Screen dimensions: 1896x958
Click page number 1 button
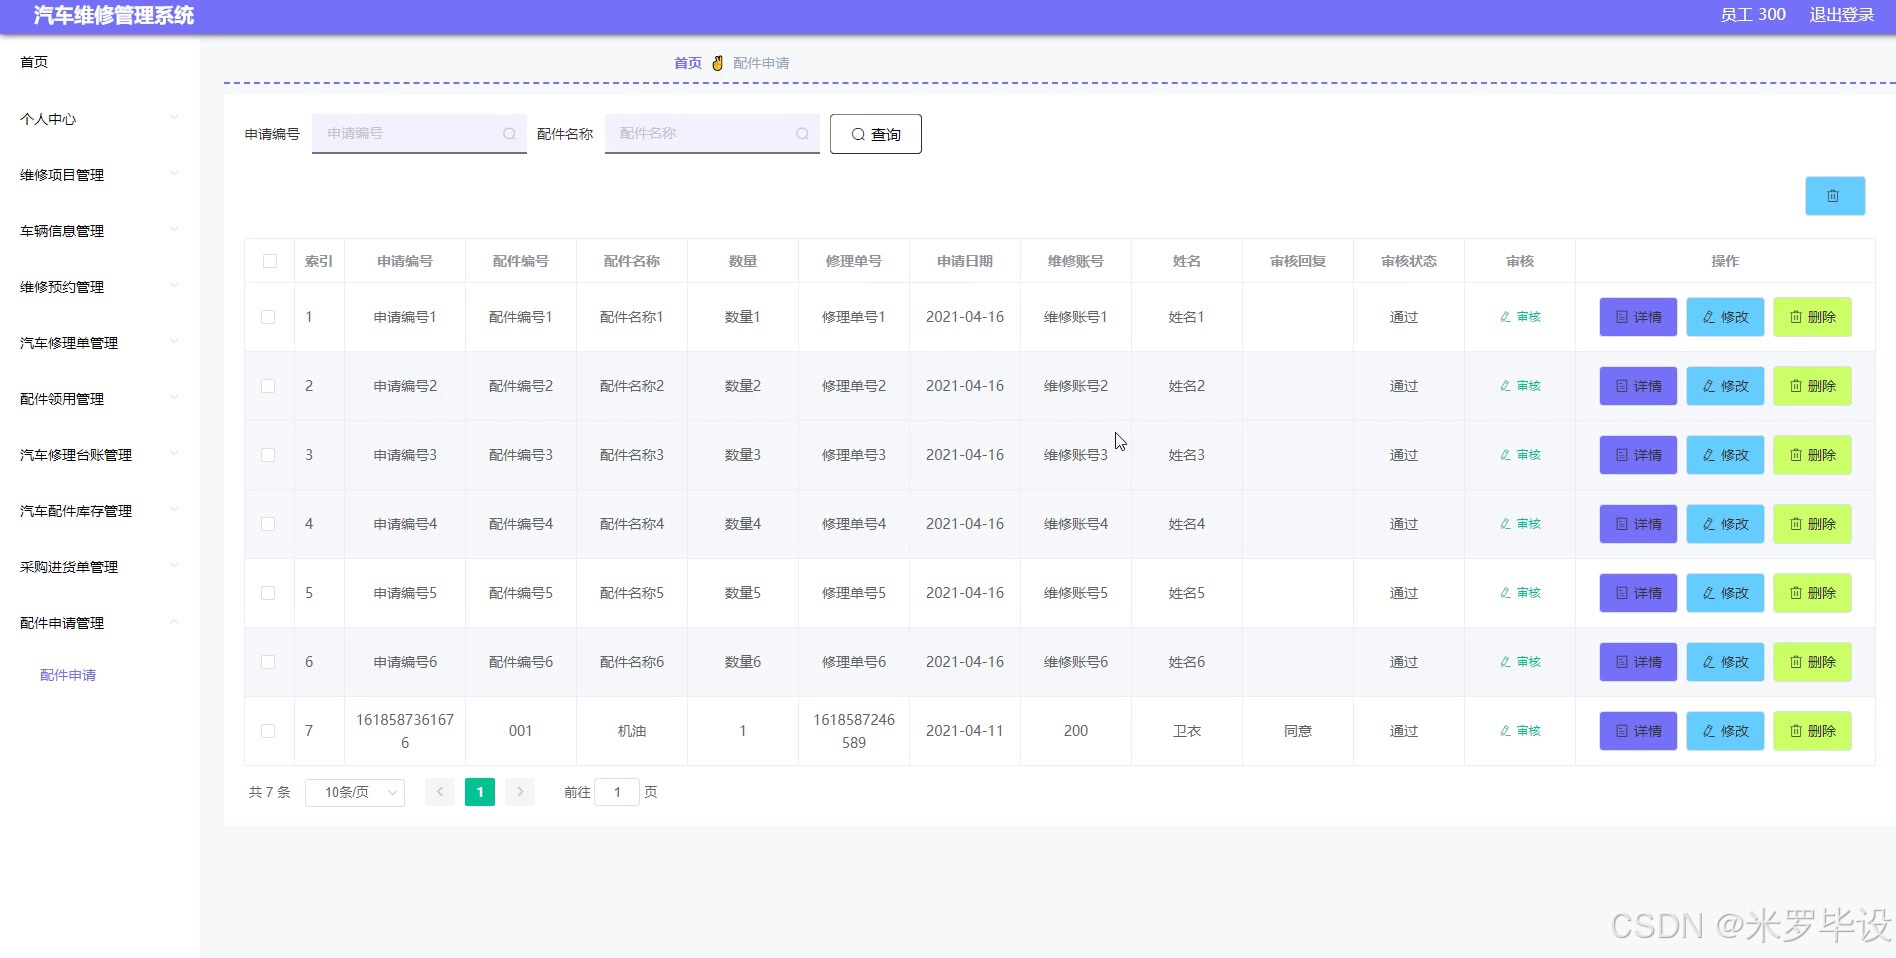click(x=480, y=792)
